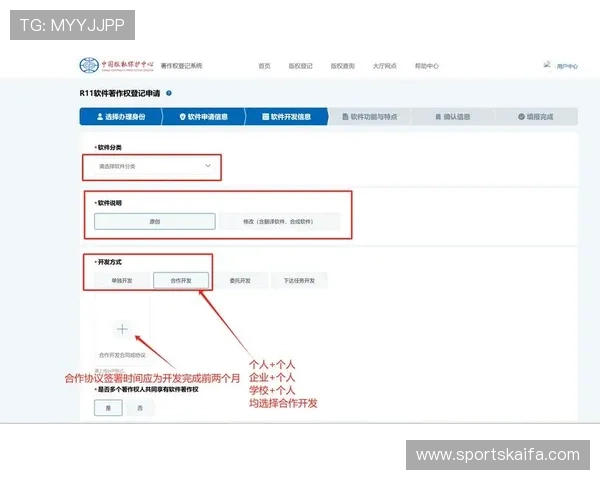600x480 pixels.
Task: Choose 否 for 多个著作权人共同享有软件著作权
Action: 140,408
